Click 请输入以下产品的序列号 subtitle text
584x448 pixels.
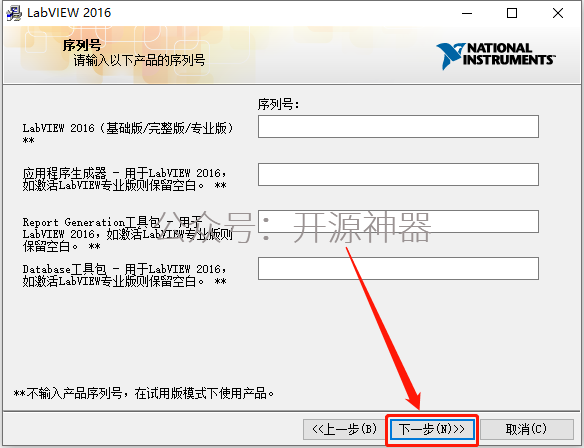(139, 60)
